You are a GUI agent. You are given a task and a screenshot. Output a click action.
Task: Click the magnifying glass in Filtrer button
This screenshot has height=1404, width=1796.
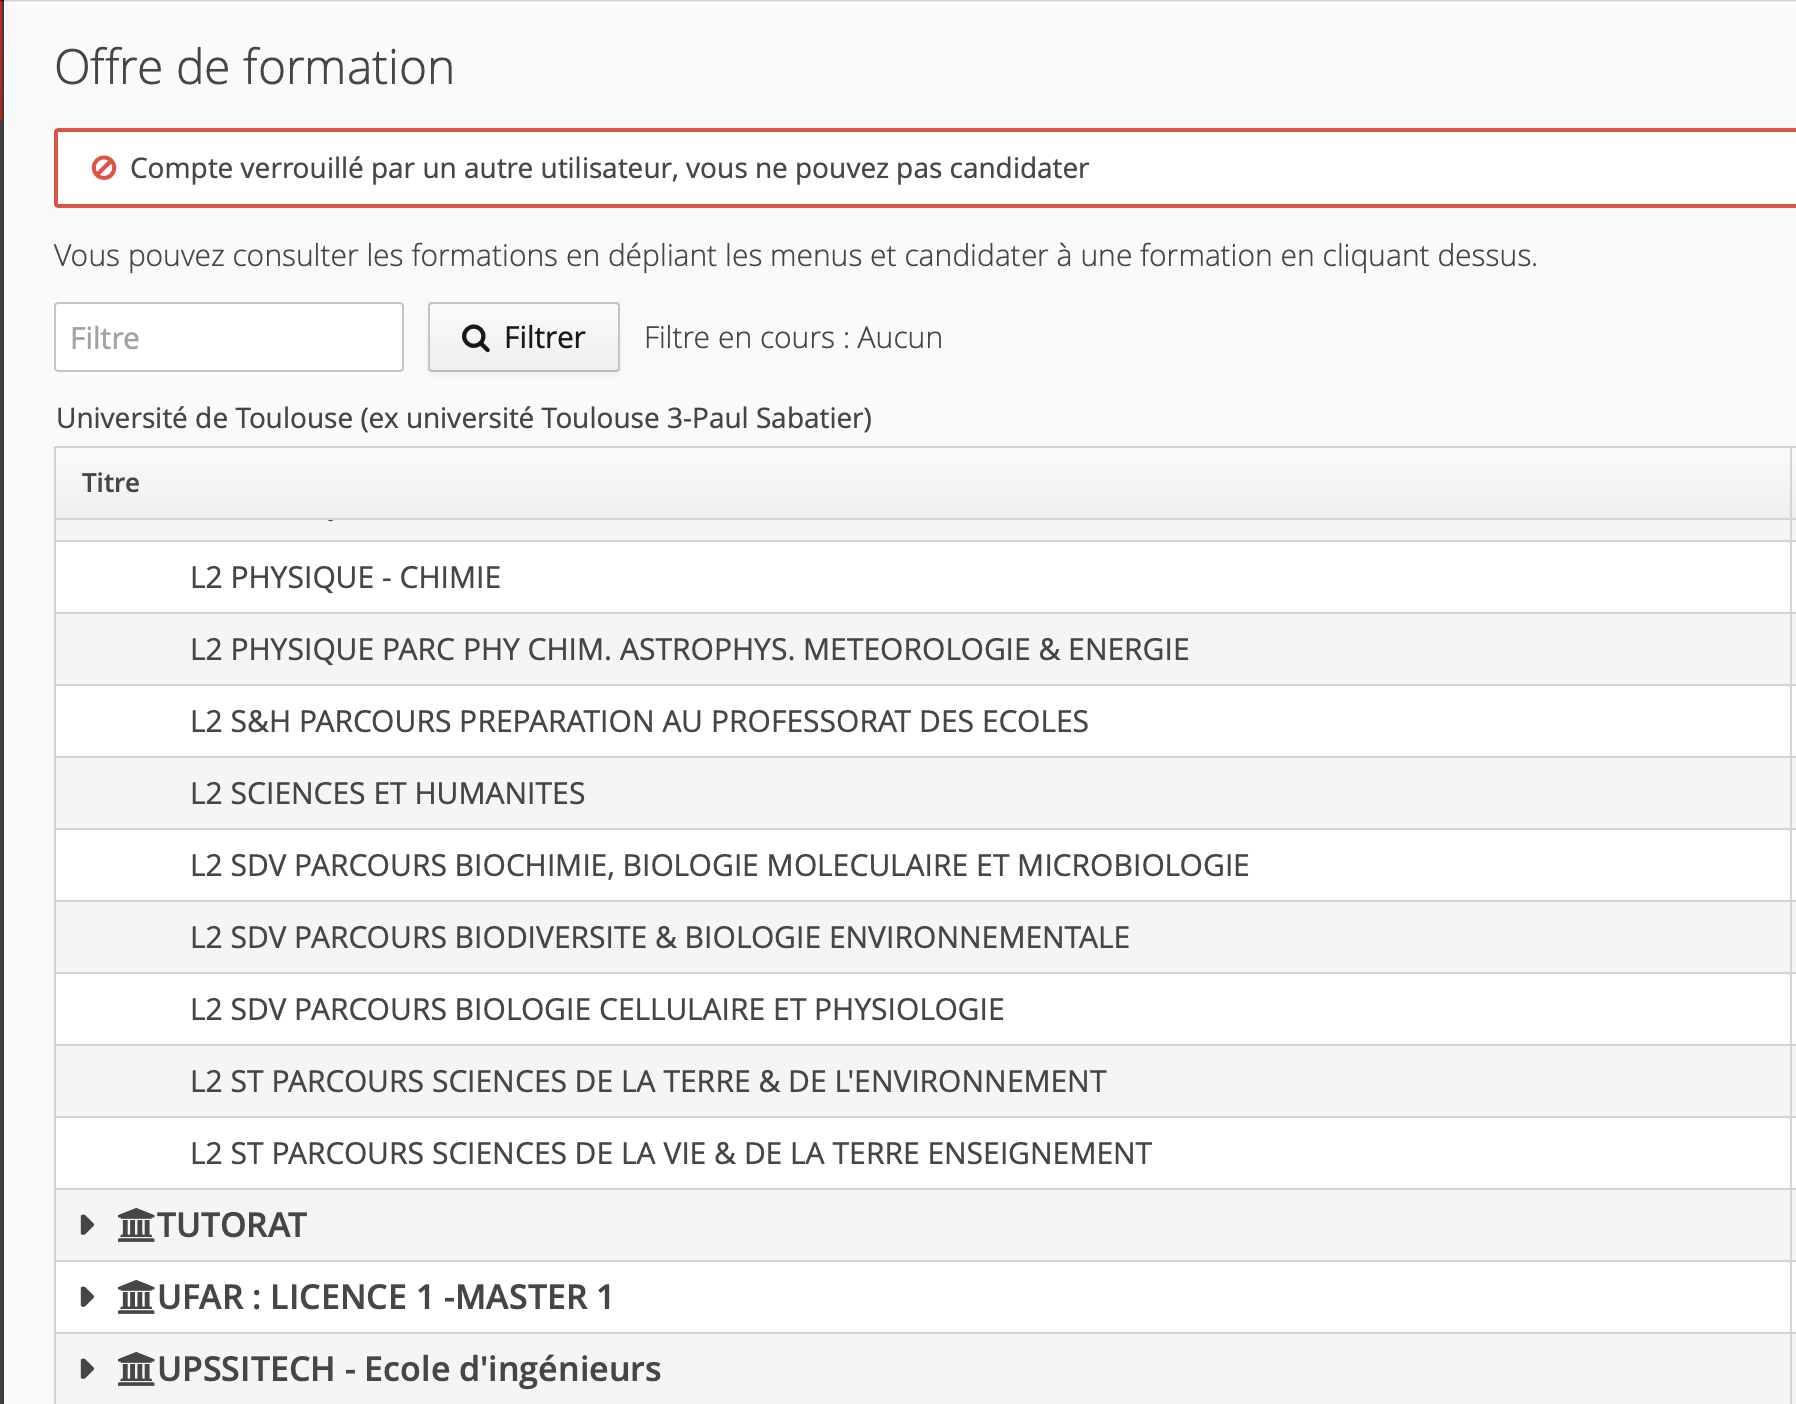(x=476, y=338)
